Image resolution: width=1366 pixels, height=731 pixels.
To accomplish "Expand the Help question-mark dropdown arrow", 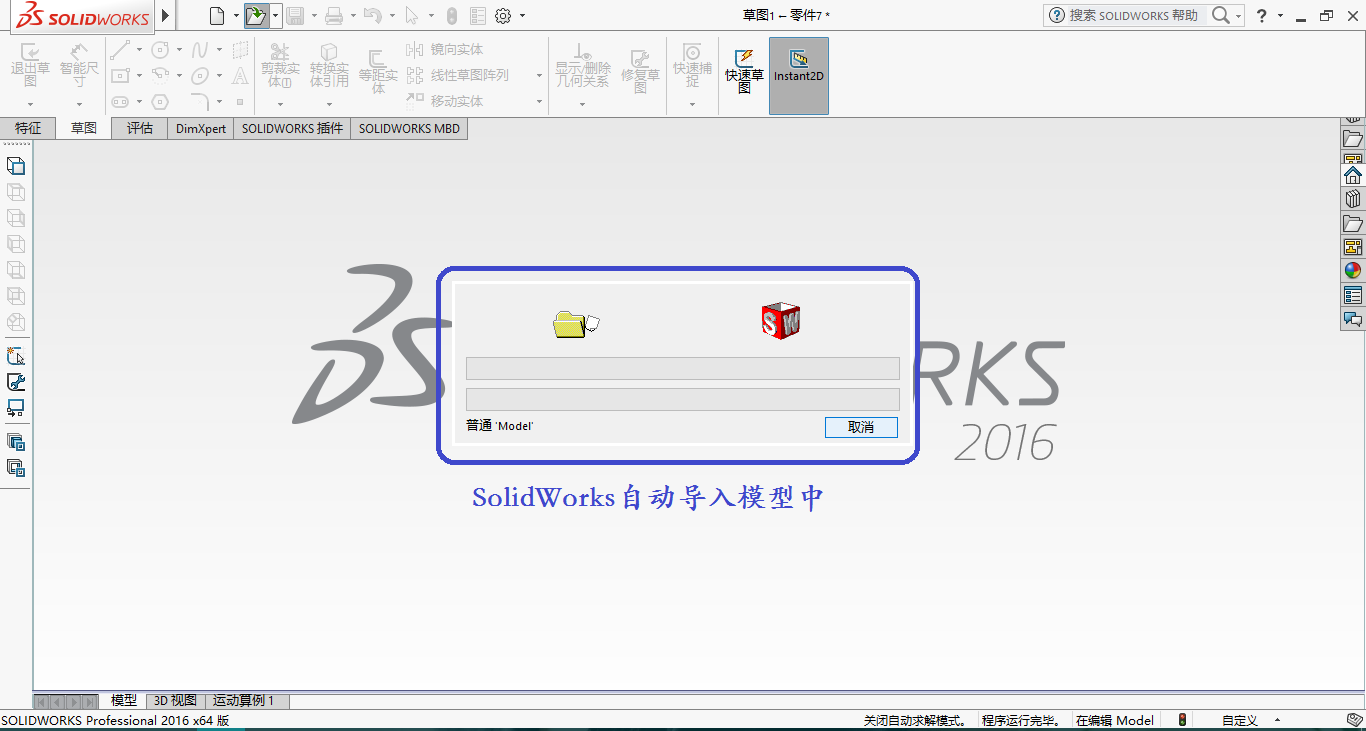I will [x=1280, y=16].
